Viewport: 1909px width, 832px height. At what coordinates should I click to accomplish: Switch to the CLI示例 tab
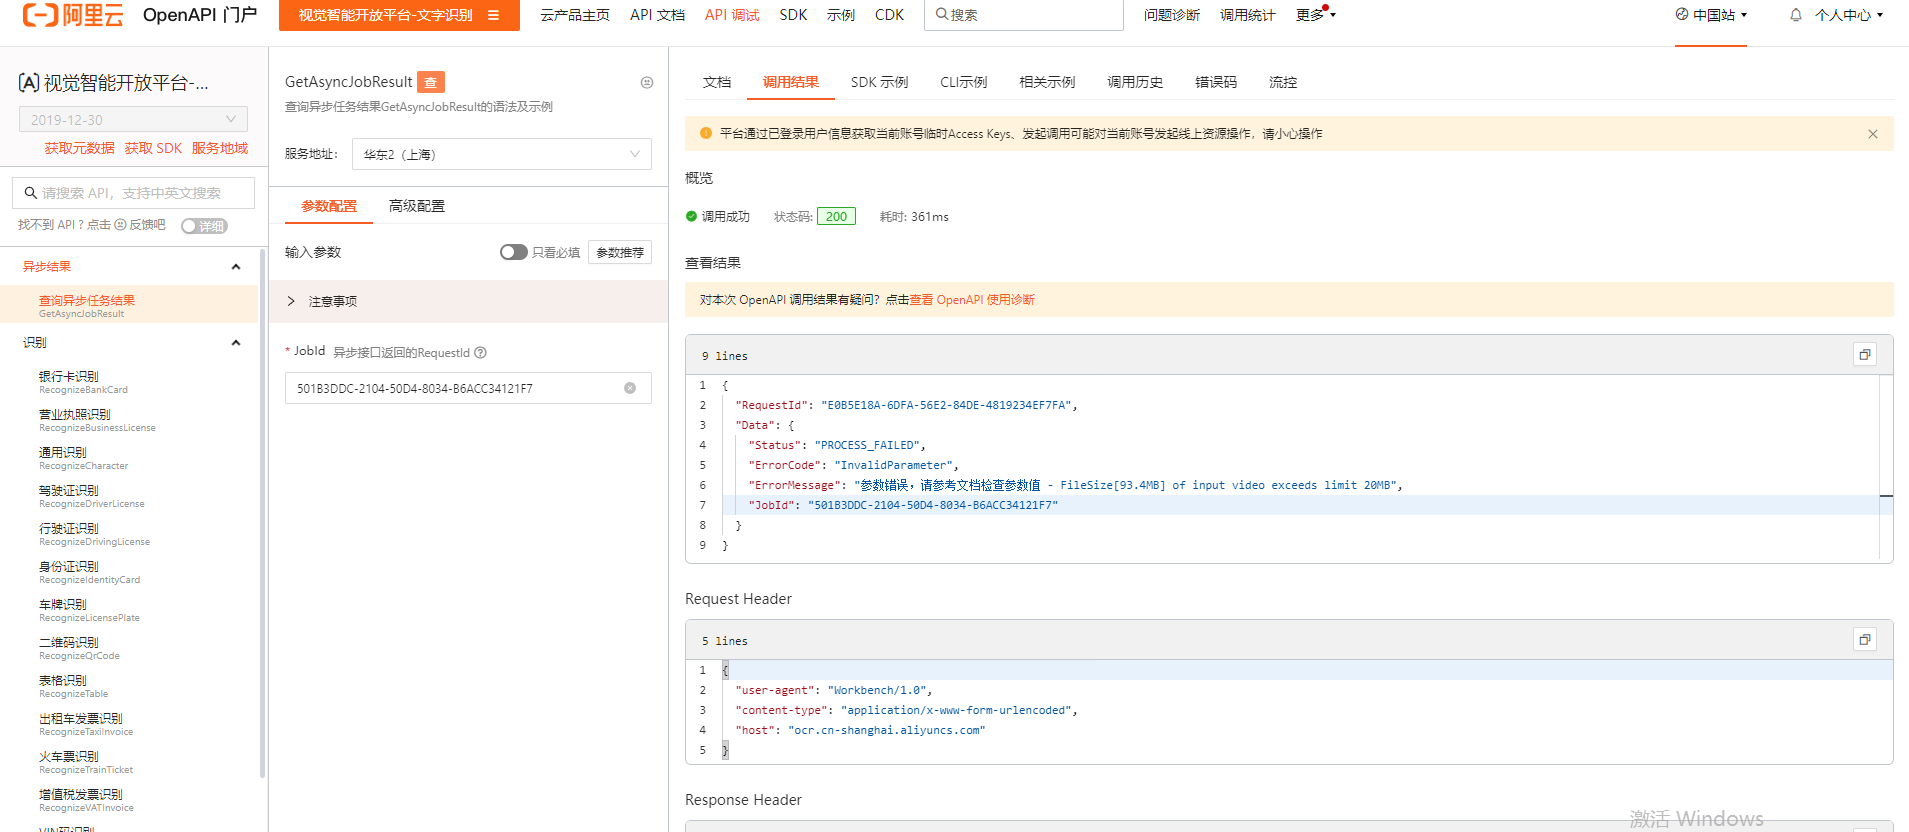click(x=963, y=82)
